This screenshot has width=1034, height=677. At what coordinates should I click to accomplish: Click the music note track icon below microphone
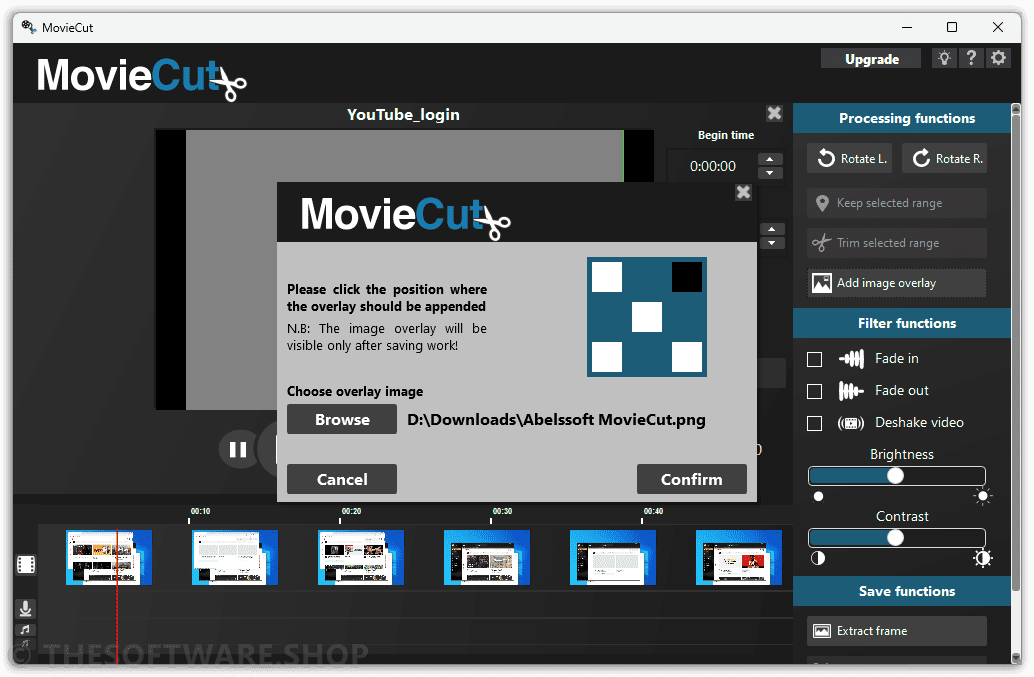[25, 630]
